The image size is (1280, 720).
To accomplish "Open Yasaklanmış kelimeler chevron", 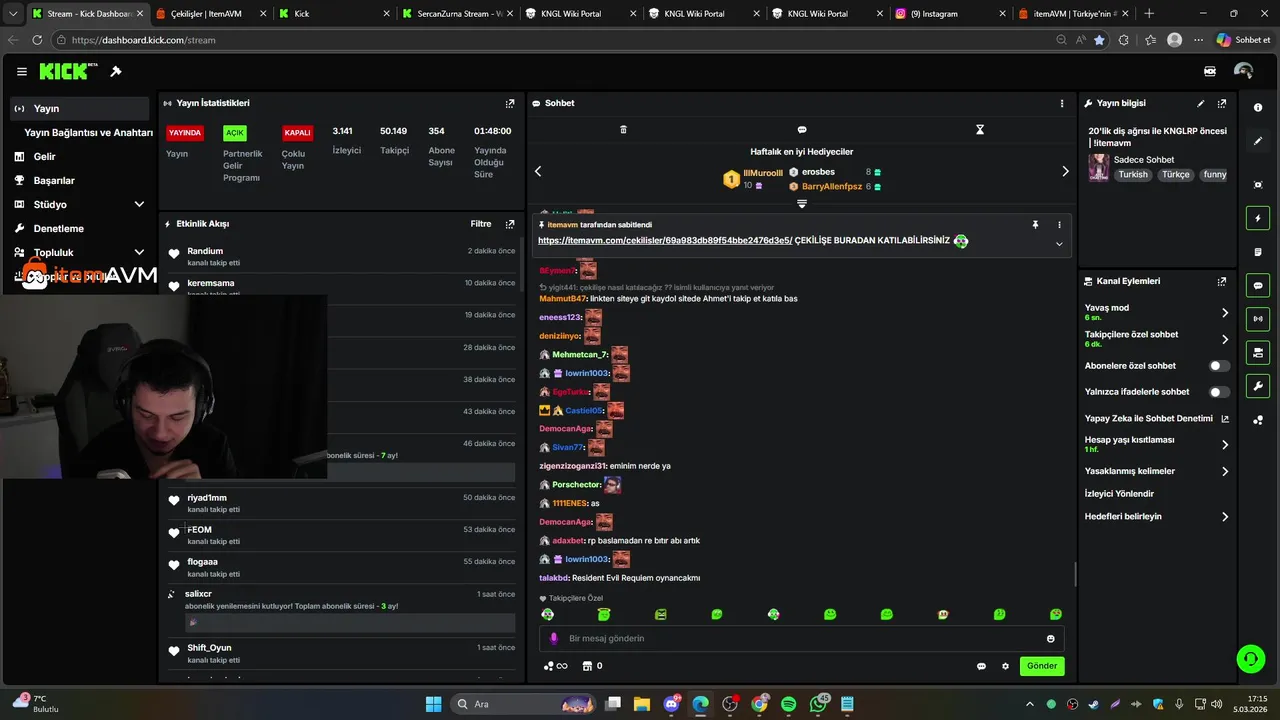I will [1225, 471].
